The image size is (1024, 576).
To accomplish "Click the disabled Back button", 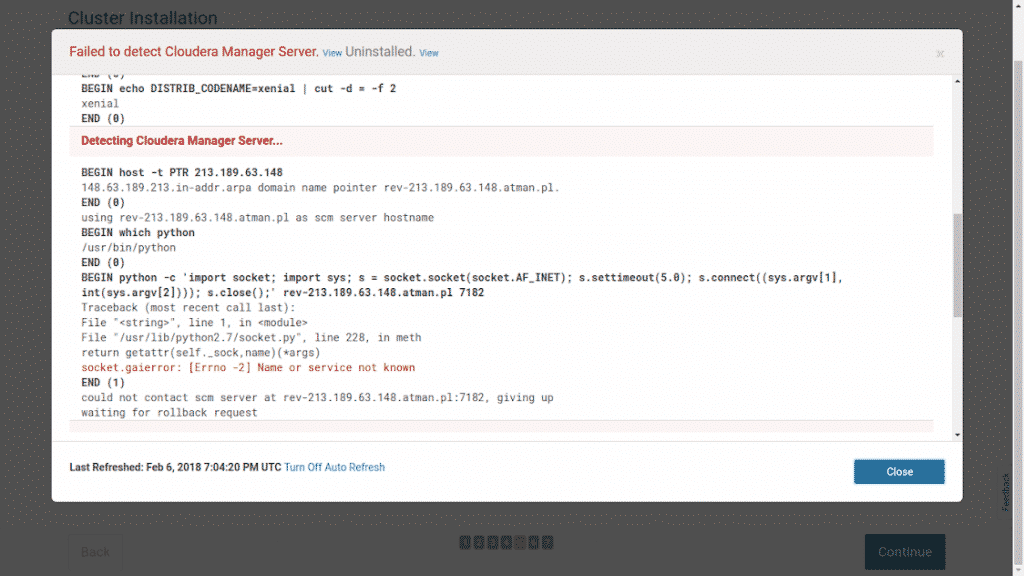I will [94, 551].
